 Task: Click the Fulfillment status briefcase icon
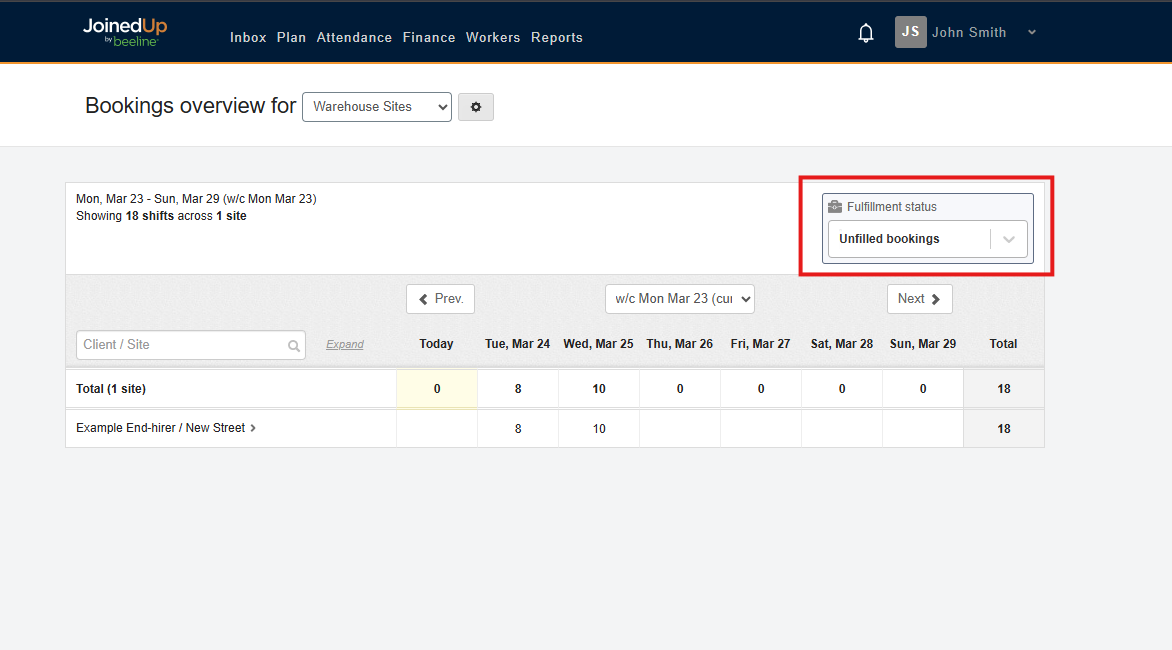tap(836, 206)
